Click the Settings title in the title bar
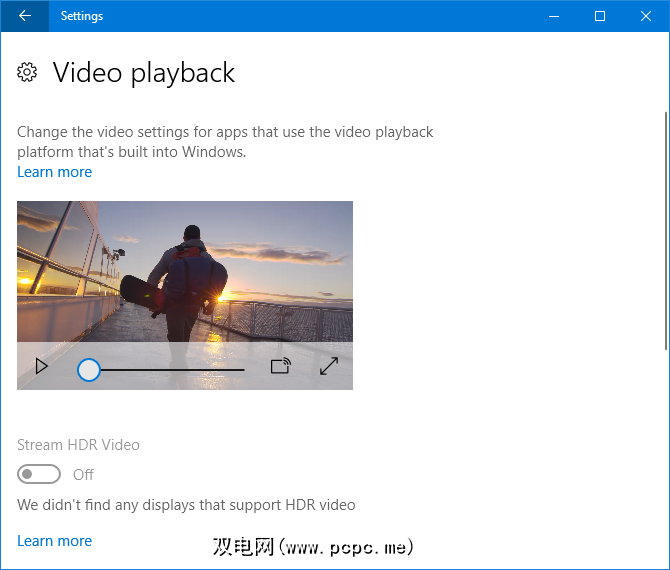670x570 pixels. click(81, 16)
